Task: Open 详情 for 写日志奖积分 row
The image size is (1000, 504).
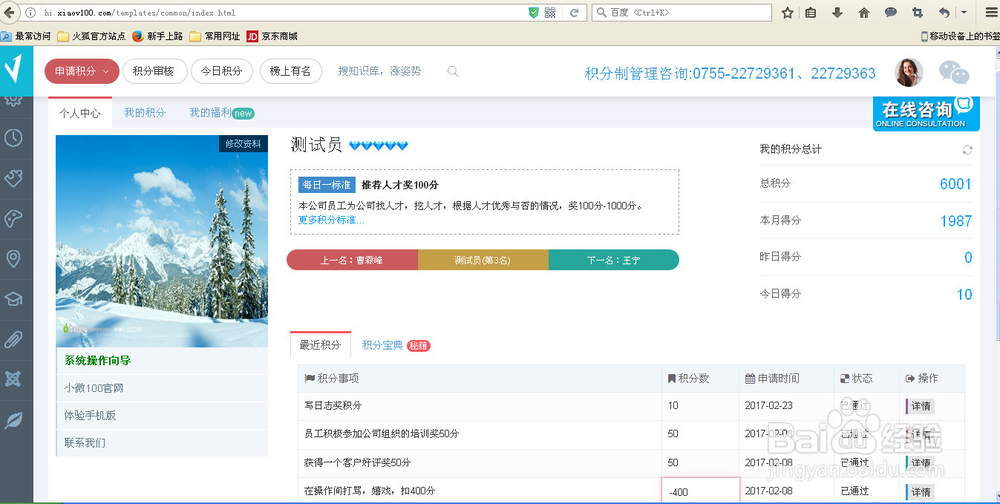Action: [x=920, y=406]
